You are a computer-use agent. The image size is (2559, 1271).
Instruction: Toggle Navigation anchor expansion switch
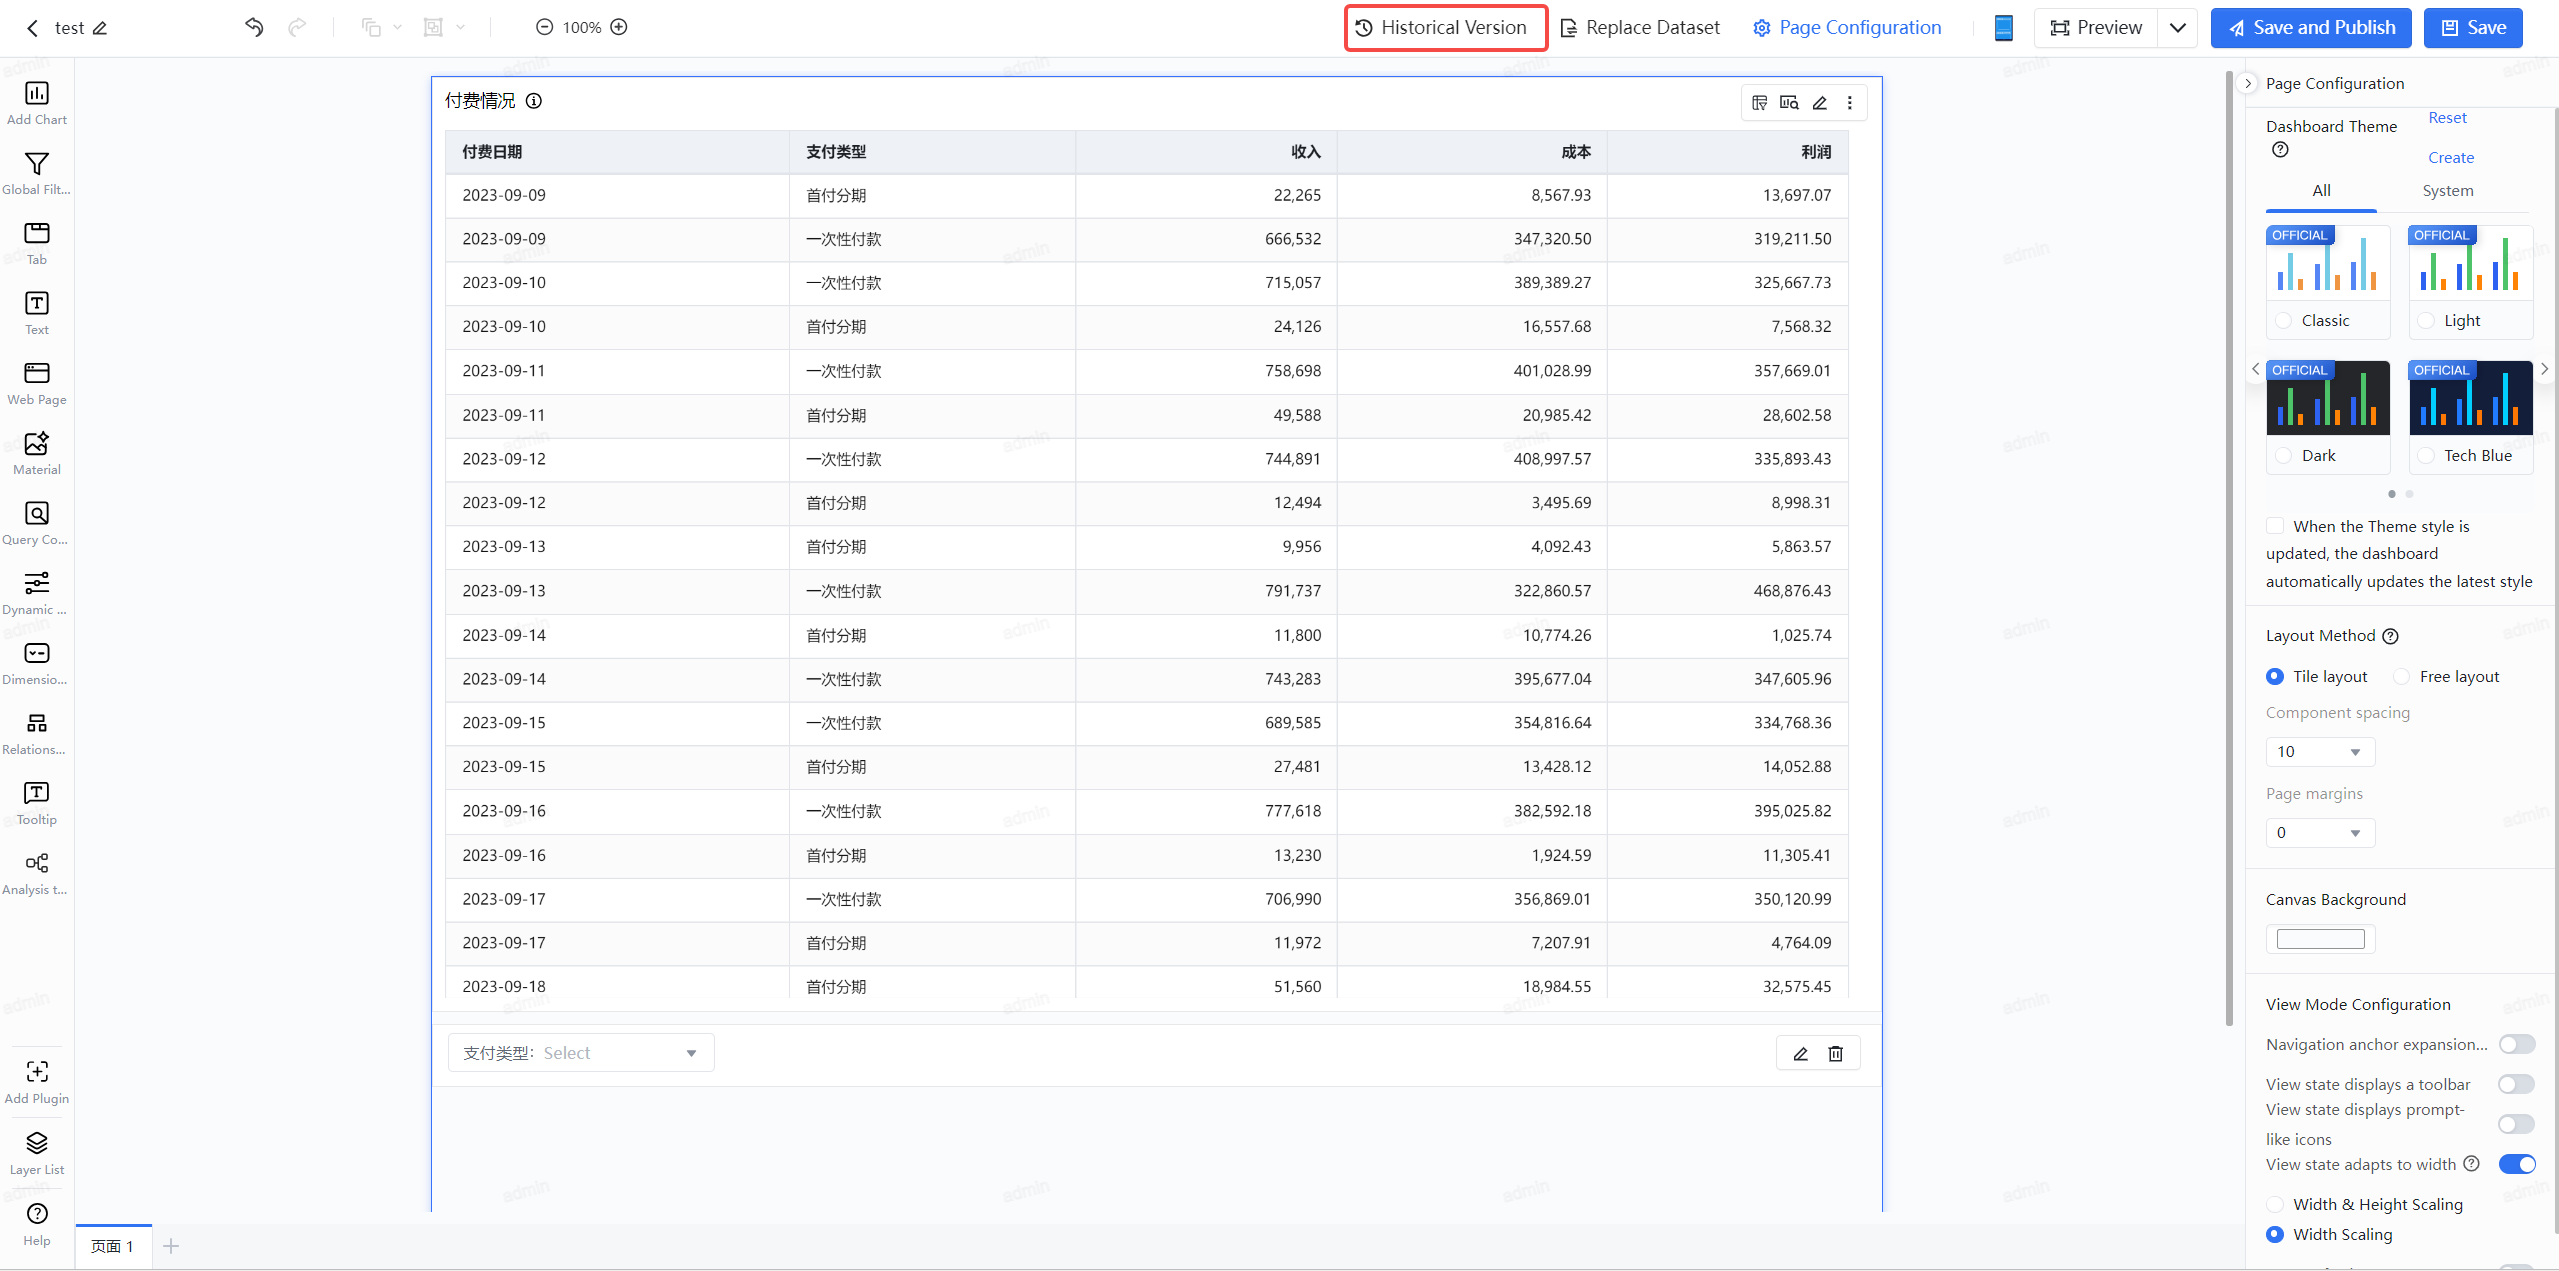point(2517,1045)
